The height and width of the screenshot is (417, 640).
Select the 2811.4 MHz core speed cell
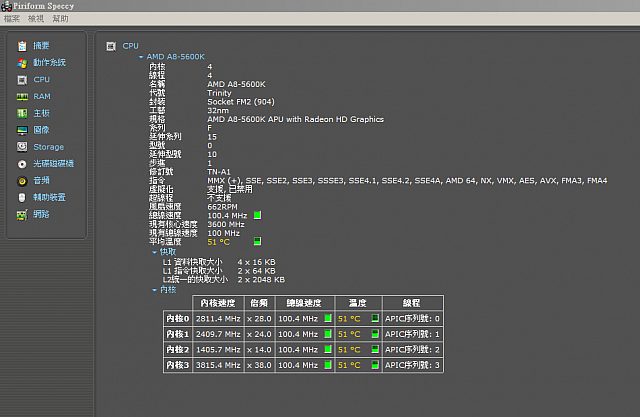(x=218, y=319)
